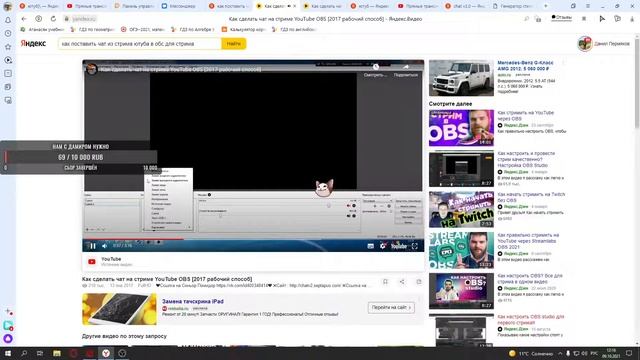Screen dimensions: 640x360
Task: Open Как настроить OBS? Все для стрима
Action: pyautogui.click(x=530, y=279)
